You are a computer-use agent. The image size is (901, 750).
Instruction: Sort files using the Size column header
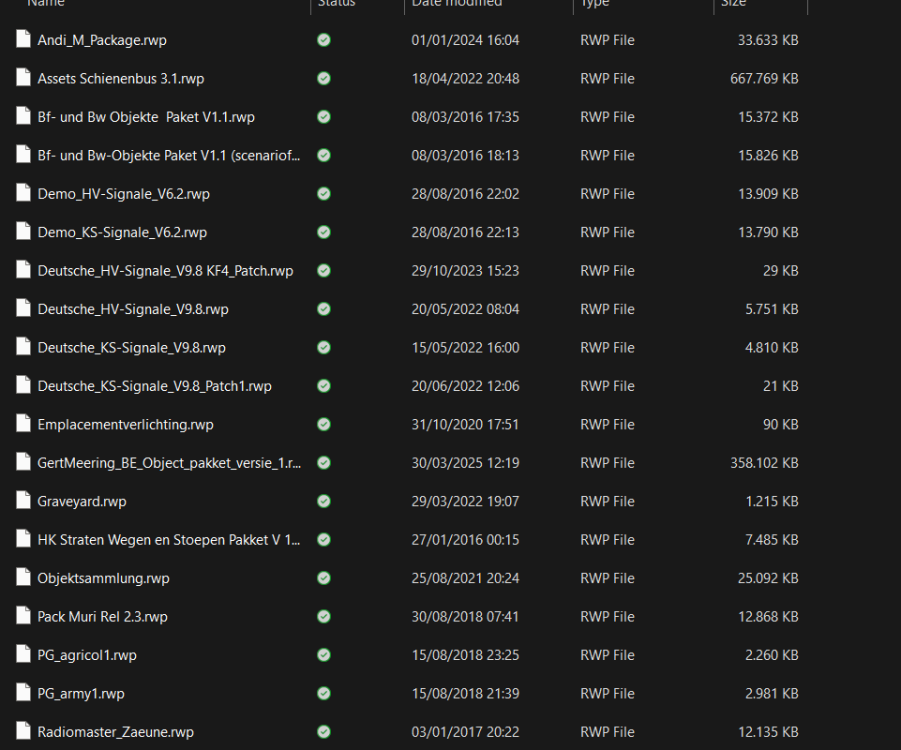733,5
